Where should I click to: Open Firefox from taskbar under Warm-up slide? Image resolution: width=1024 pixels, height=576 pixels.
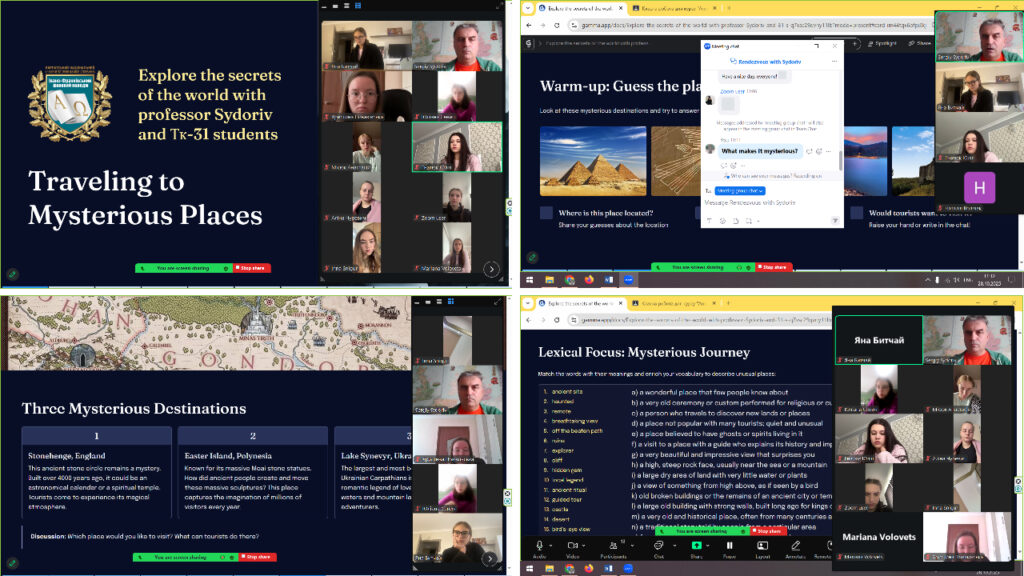pyautogui.click(x=590, y=280)
